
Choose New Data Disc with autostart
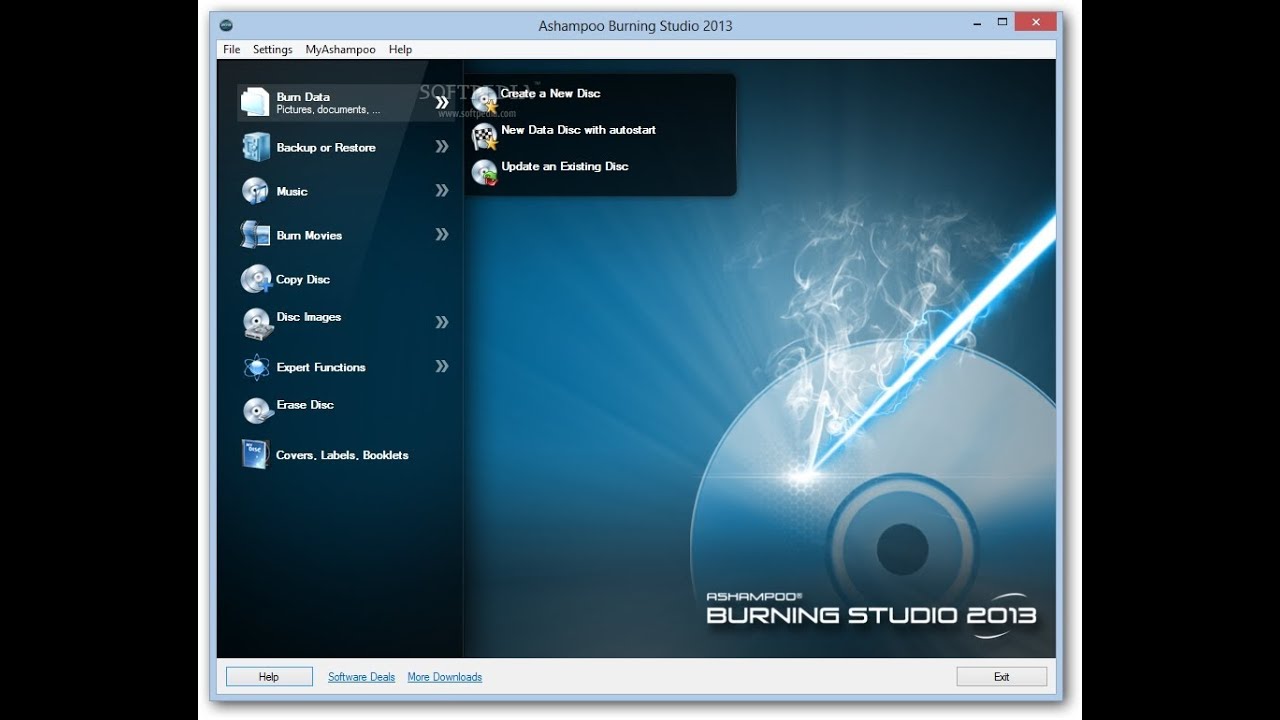[x=578, y=130]
